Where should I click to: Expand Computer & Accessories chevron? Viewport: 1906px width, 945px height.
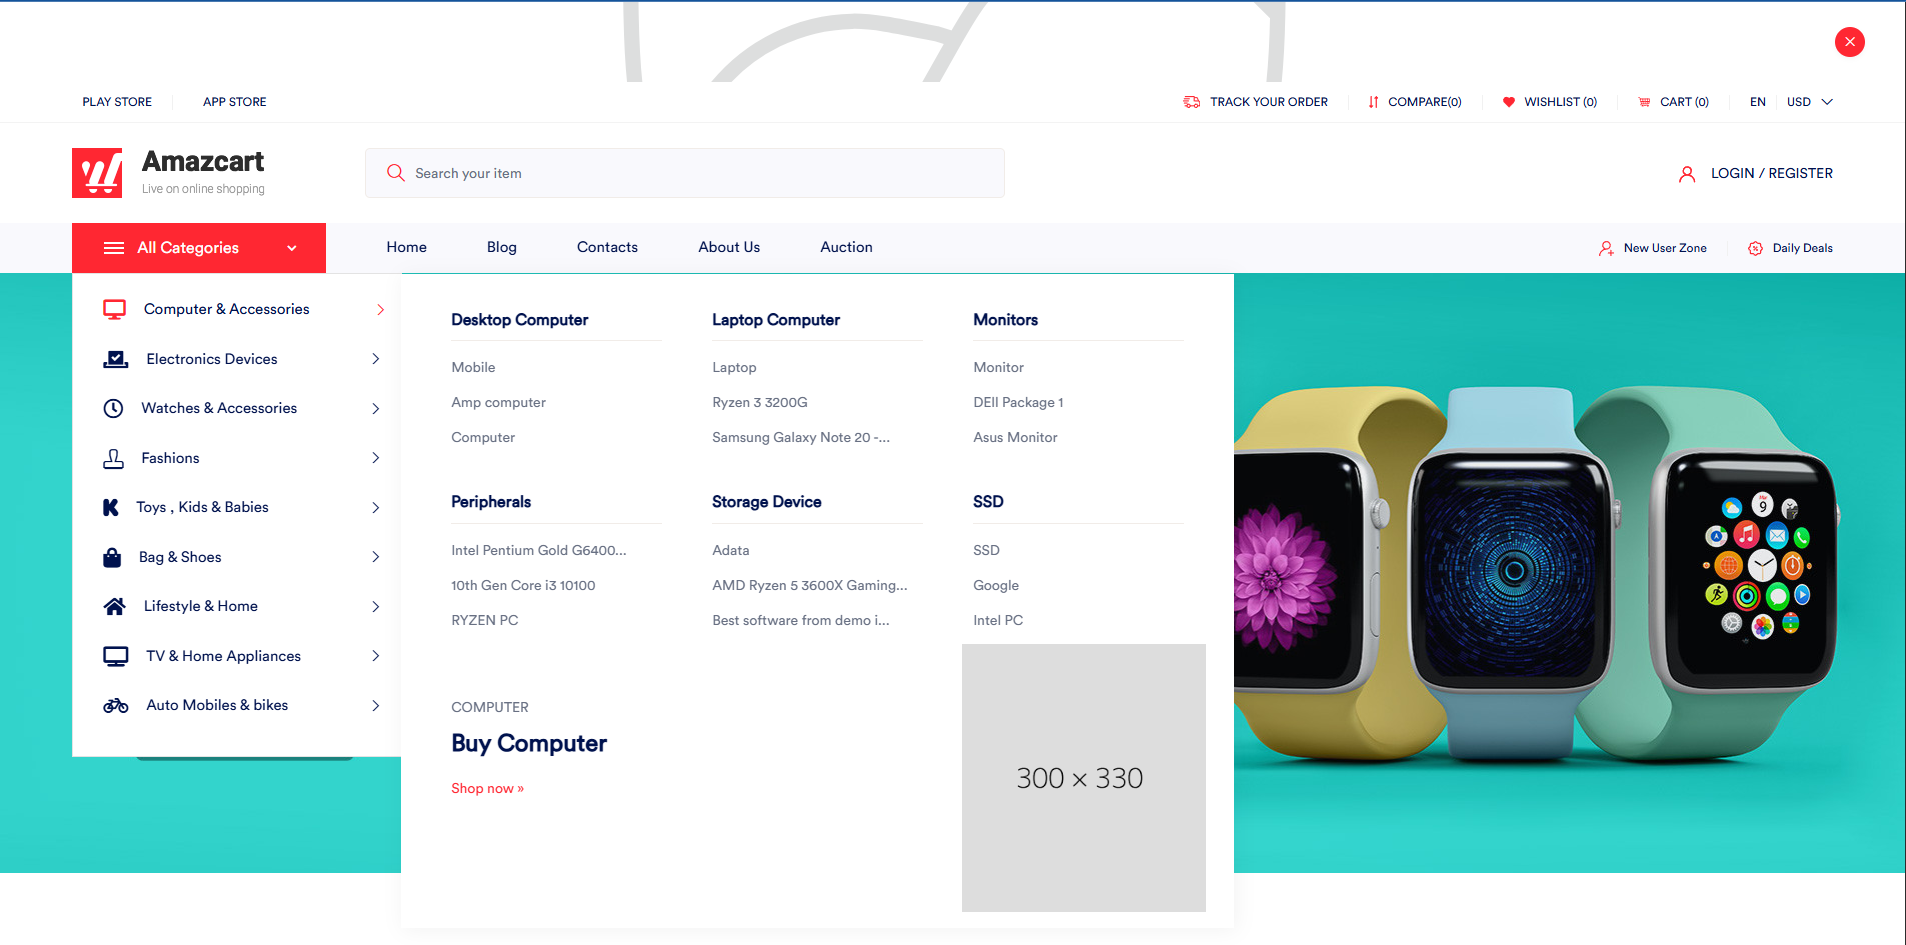[x=380, y=310]
